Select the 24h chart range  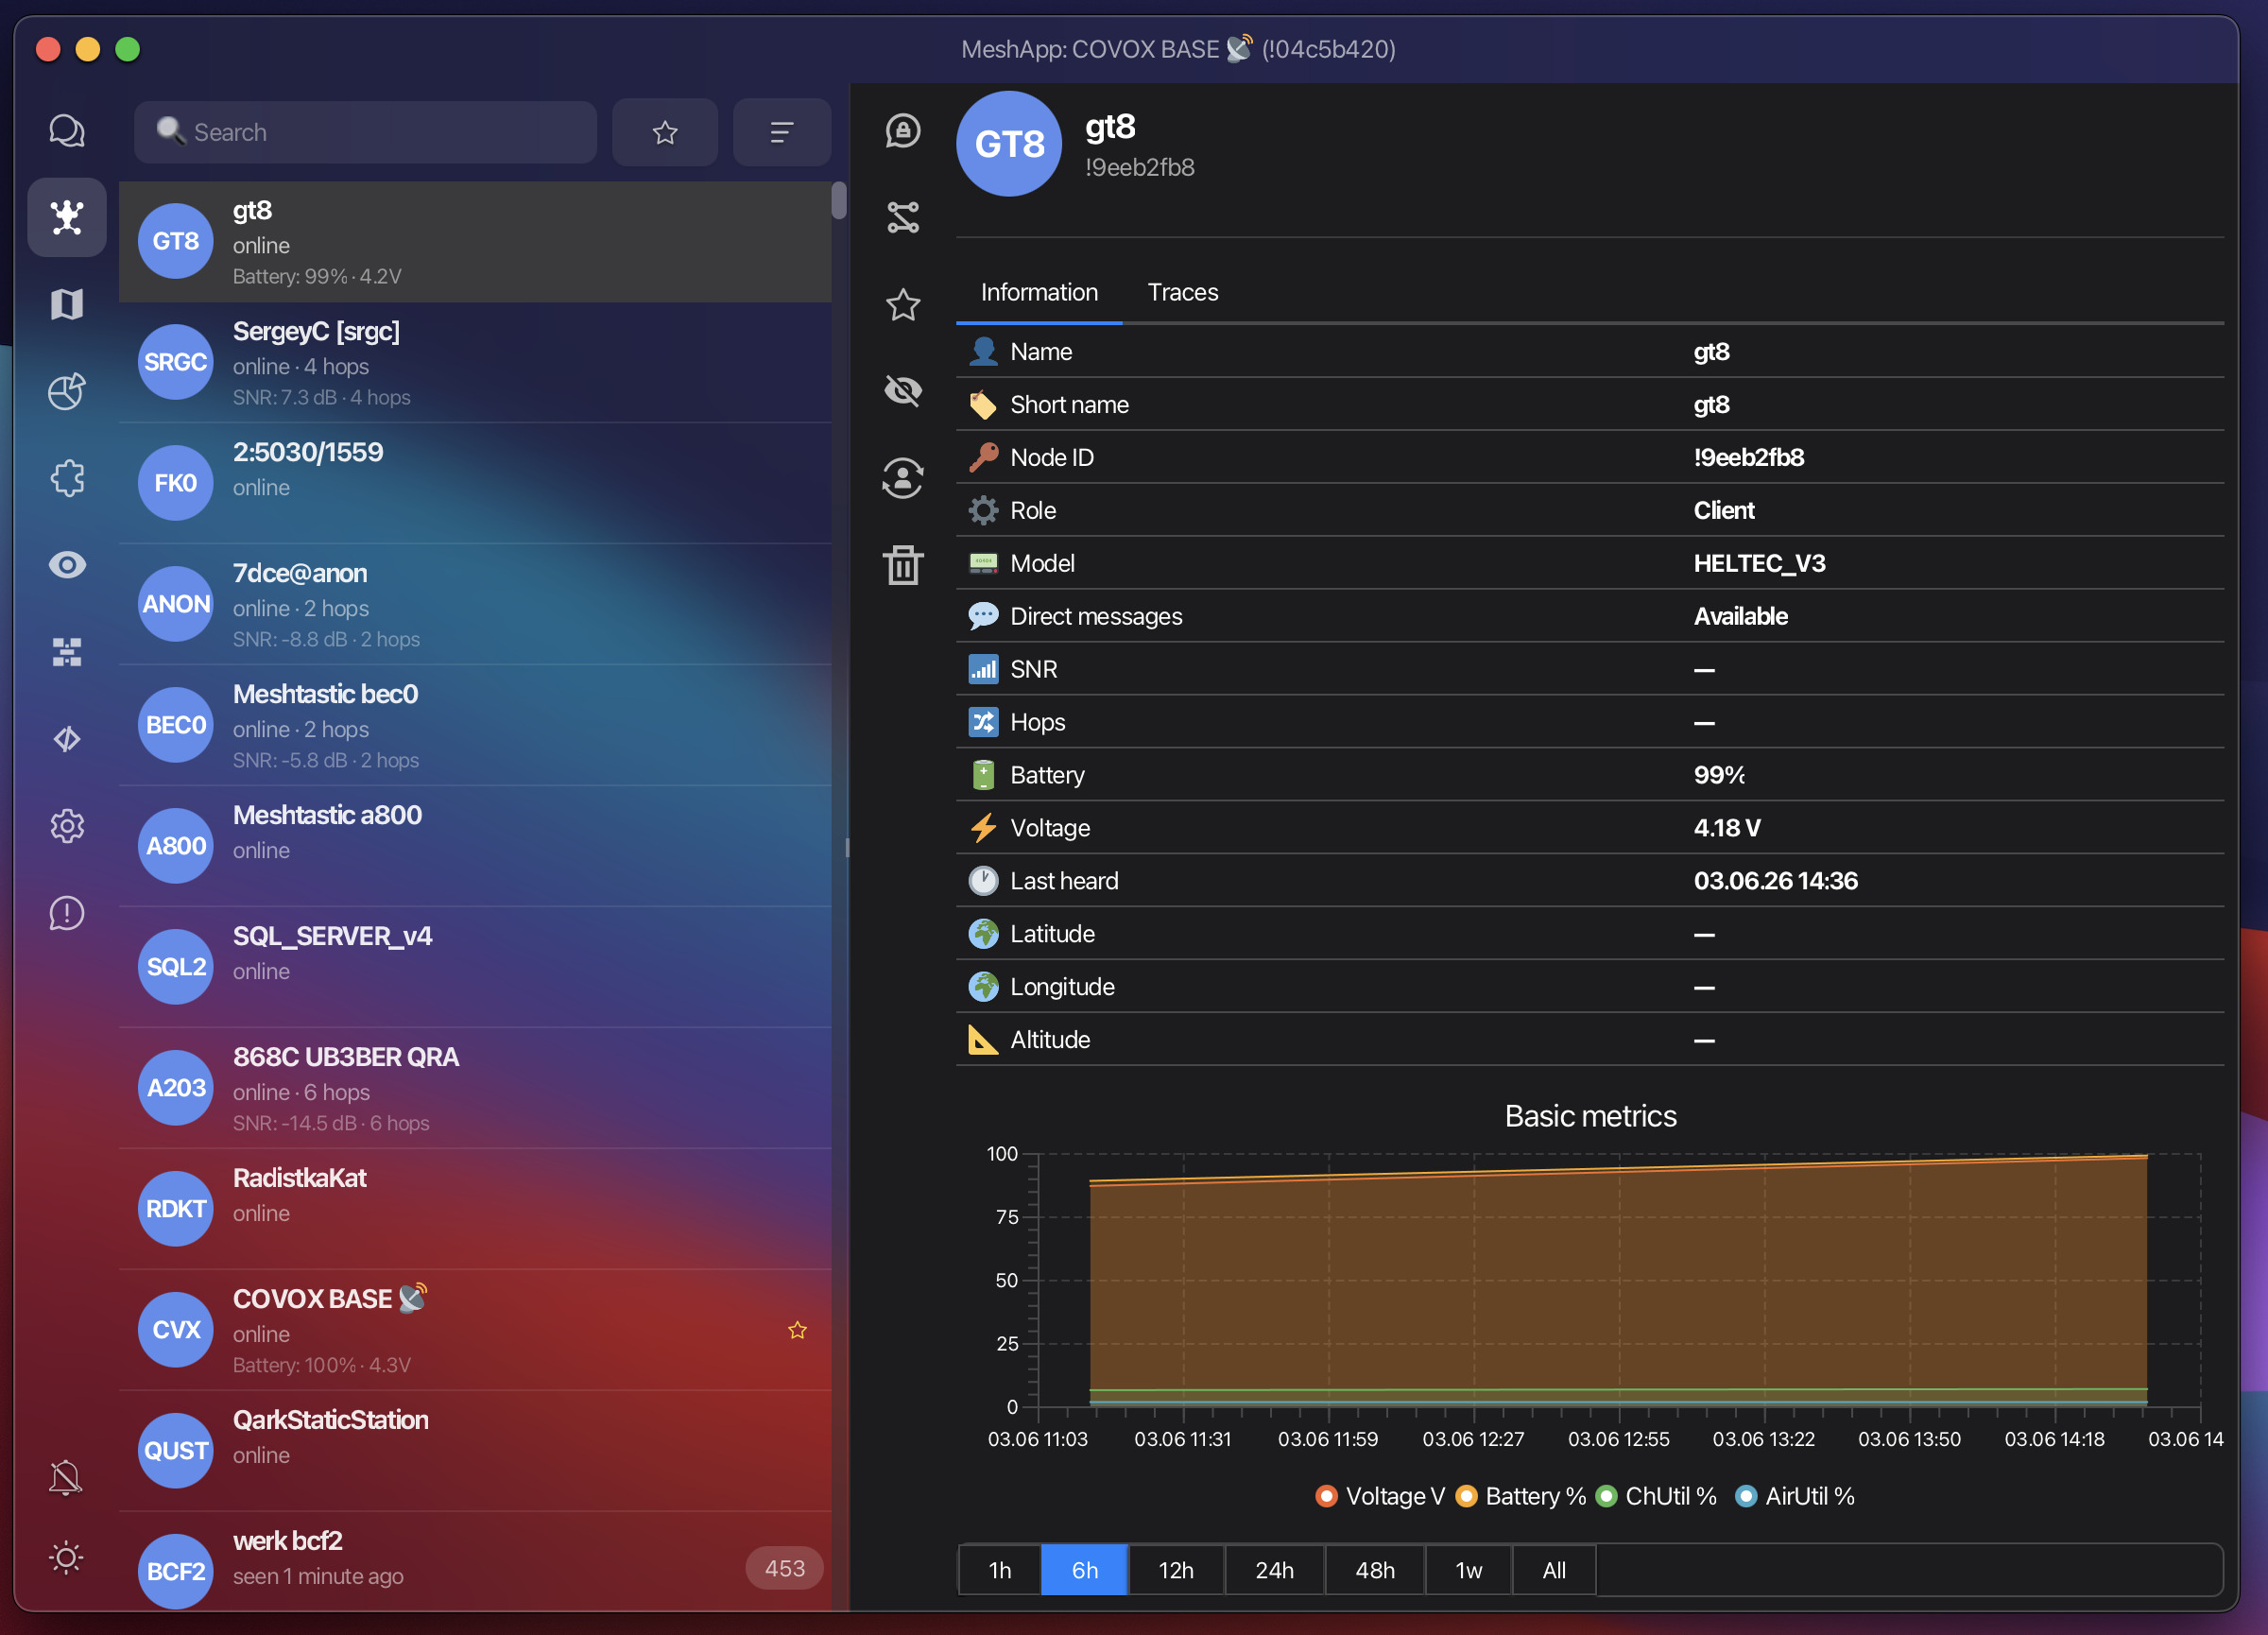[x=1275, y=1570]
